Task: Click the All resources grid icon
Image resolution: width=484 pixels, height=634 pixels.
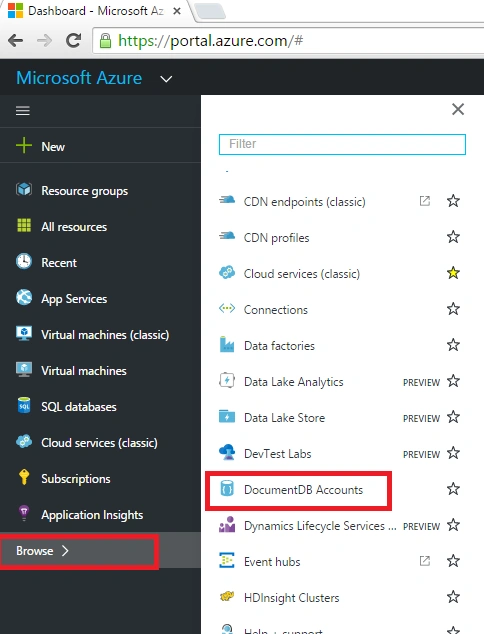Action: tap(24, 225)
